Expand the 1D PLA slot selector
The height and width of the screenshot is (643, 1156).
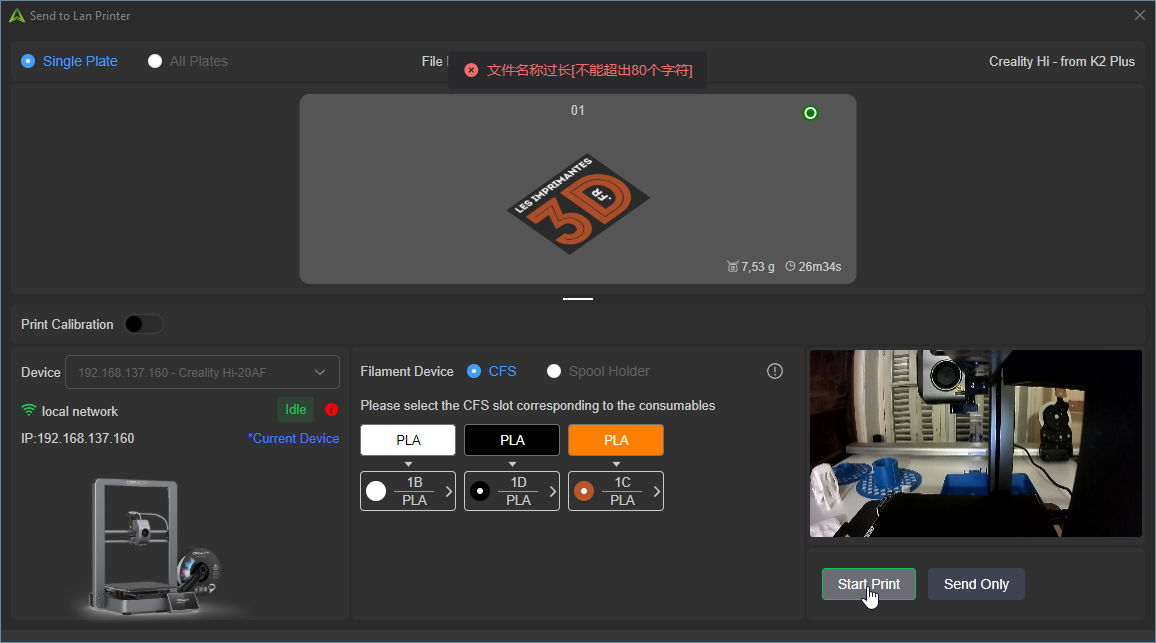point(512,491)
